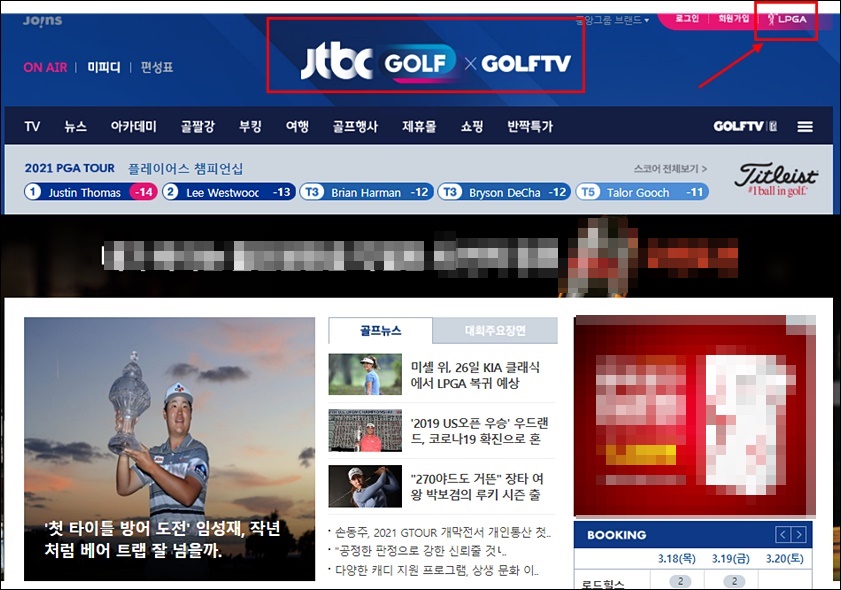This screenshot has width=841, height=590.
Task: Click BOOKING panel header
Action: coord(693,535)
